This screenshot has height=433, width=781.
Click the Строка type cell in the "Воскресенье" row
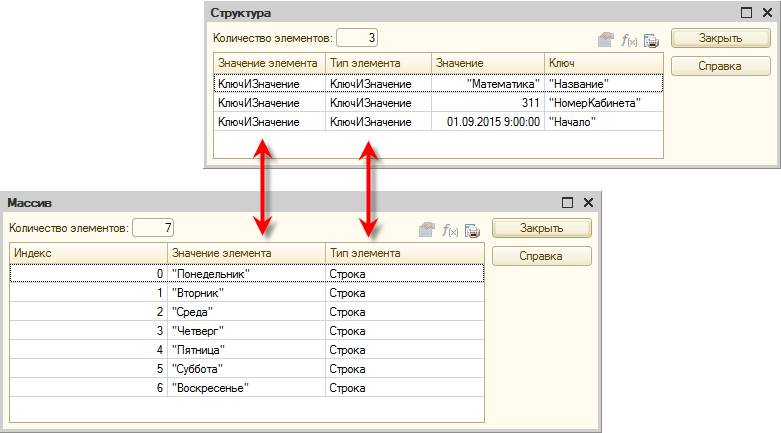[404, 387]
